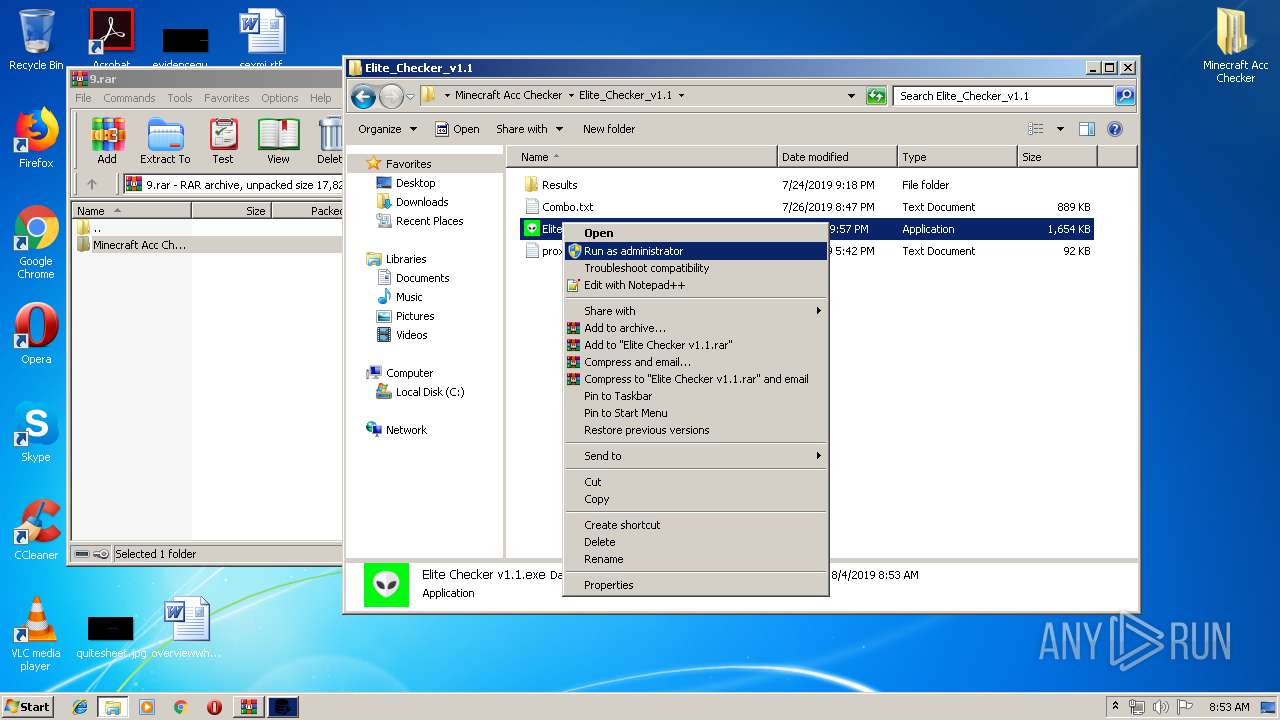Open Organize dropdown in Explorer

387,129
